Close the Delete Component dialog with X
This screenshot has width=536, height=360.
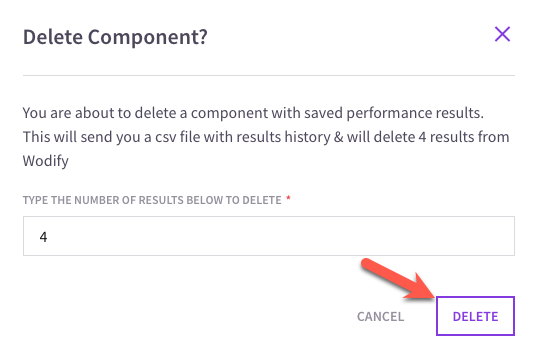[x=502, y=35]
